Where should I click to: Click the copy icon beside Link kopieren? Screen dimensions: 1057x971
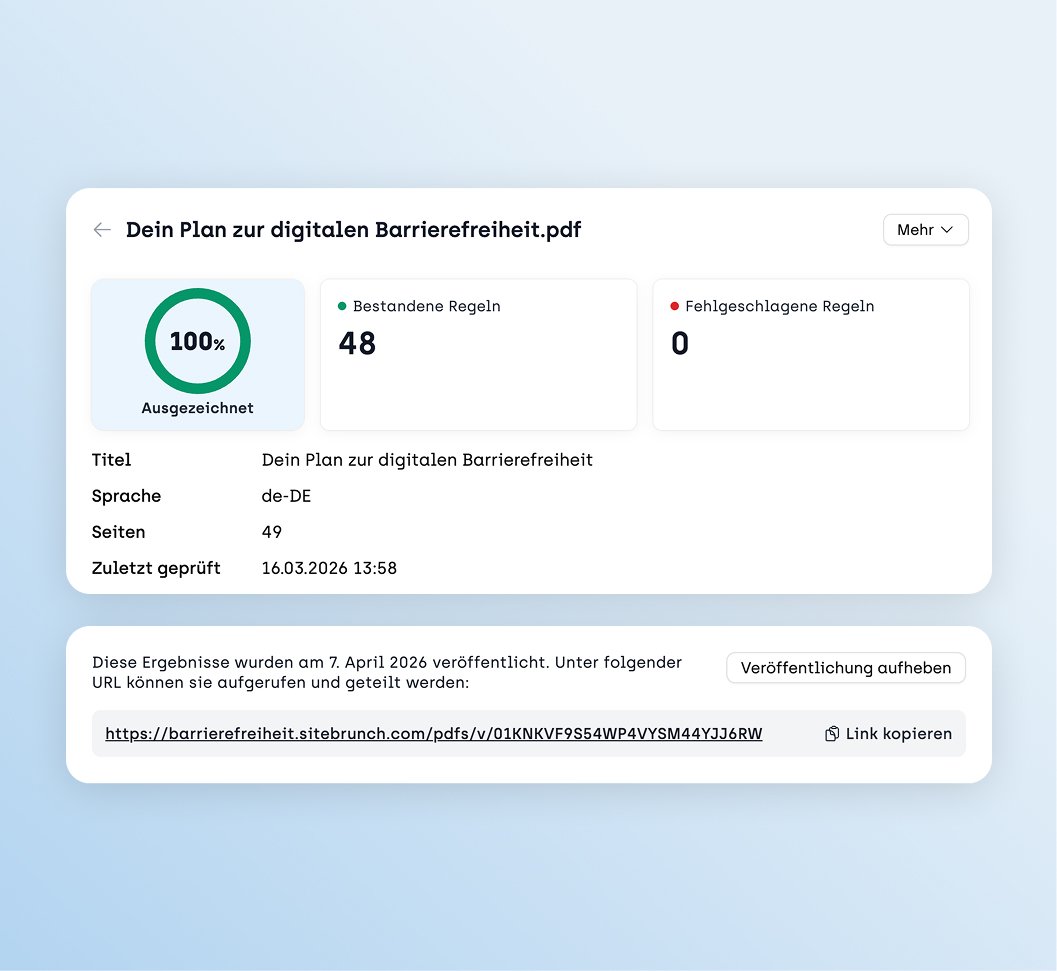click(x=831, y=733)
